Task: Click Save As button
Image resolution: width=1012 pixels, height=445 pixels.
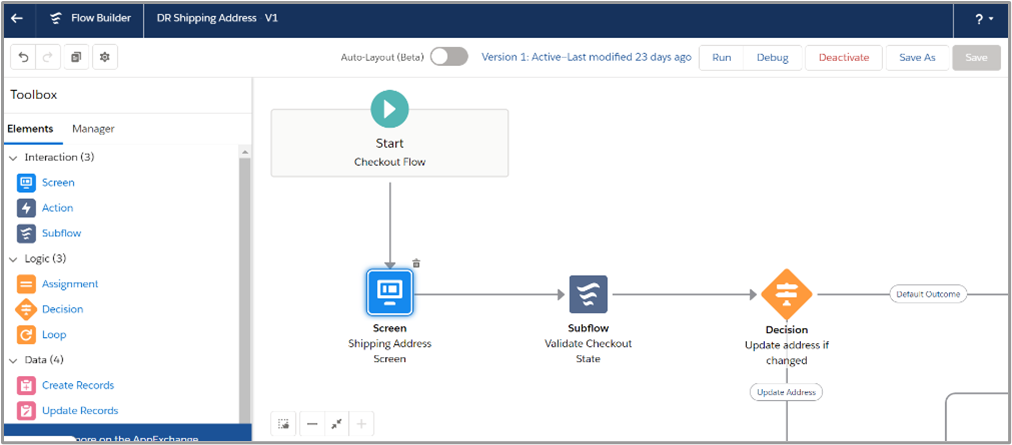Action: pos(917,57)
